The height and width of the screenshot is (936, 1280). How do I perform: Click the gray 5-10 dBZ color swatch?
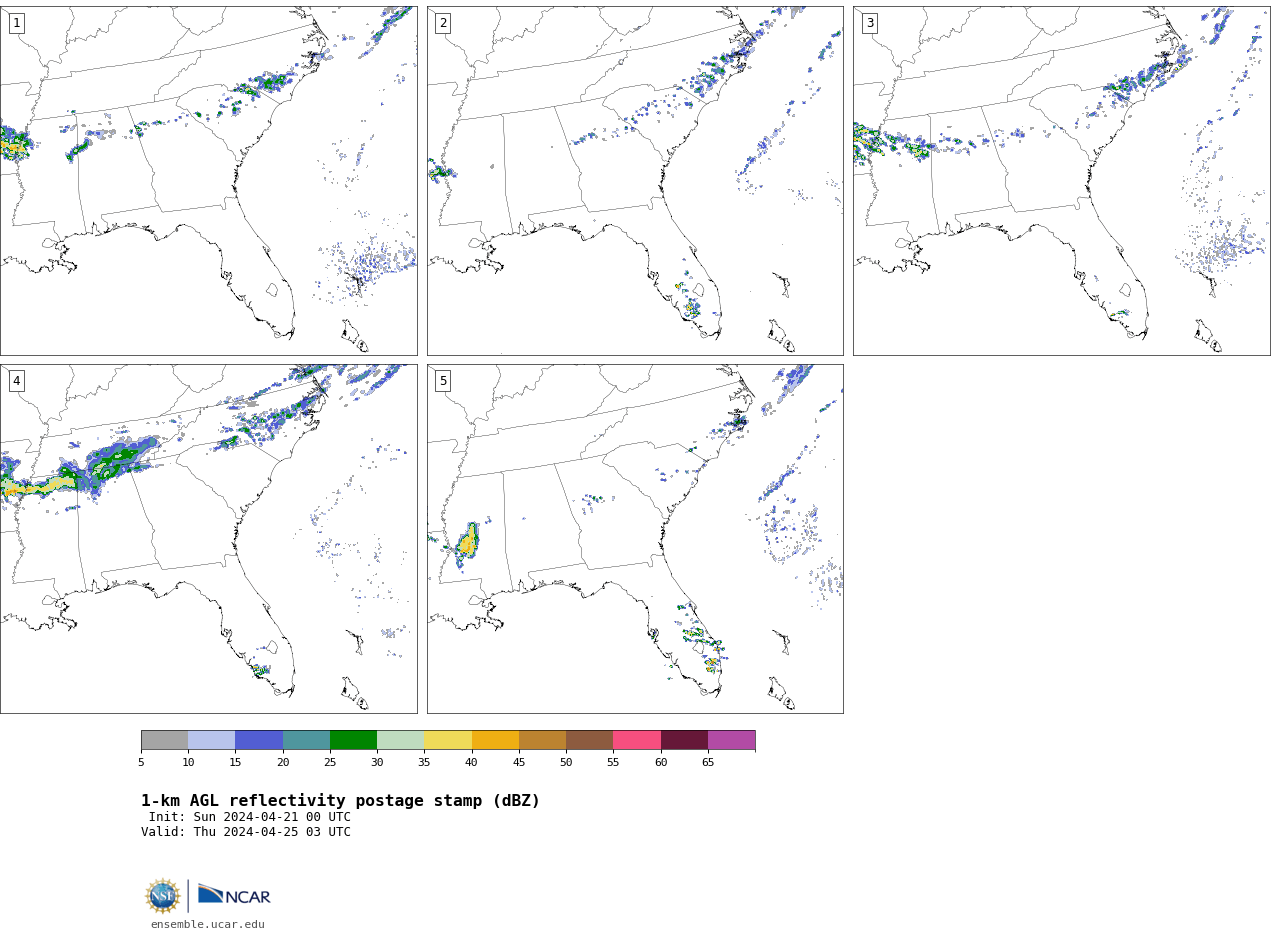pyautogui.click(x=164, y=740)
